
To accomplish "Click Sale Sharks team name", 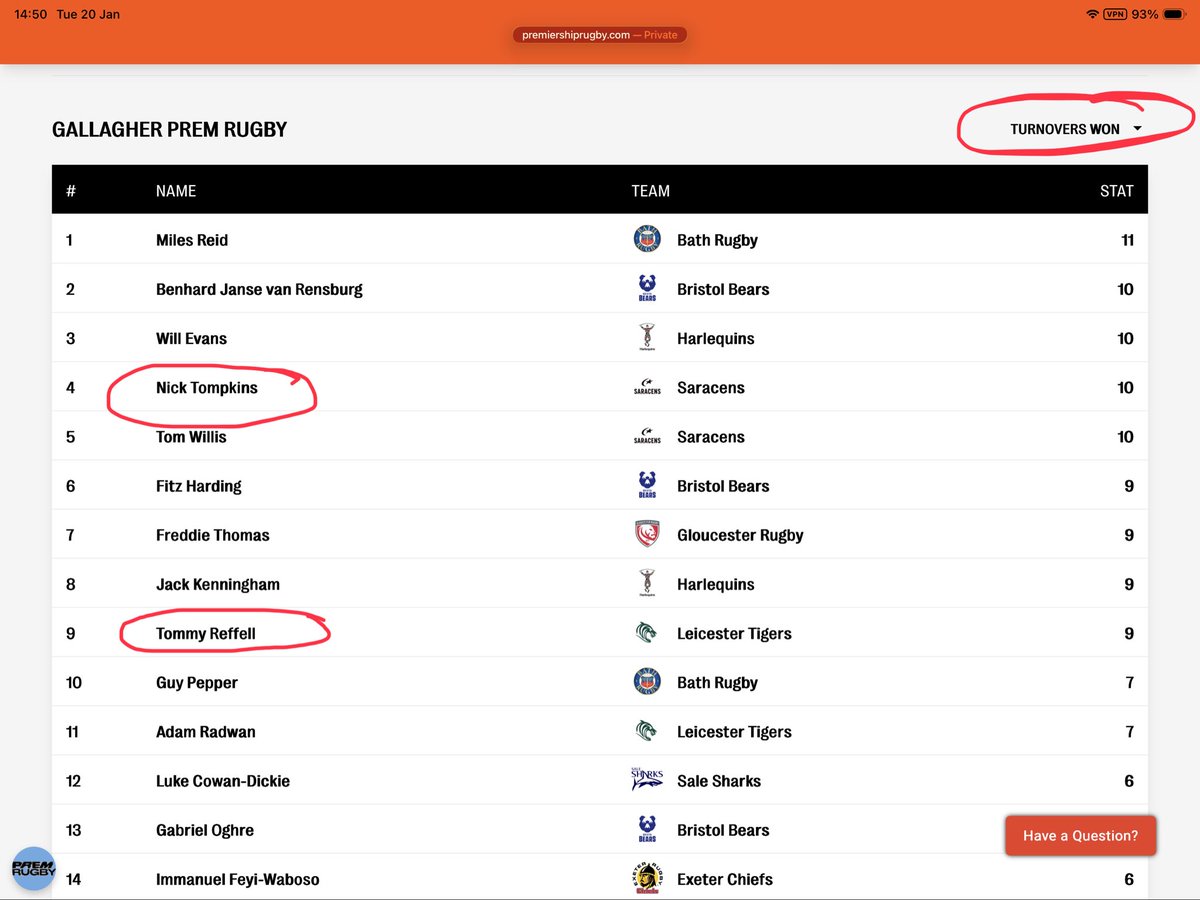I will (719, 780).
